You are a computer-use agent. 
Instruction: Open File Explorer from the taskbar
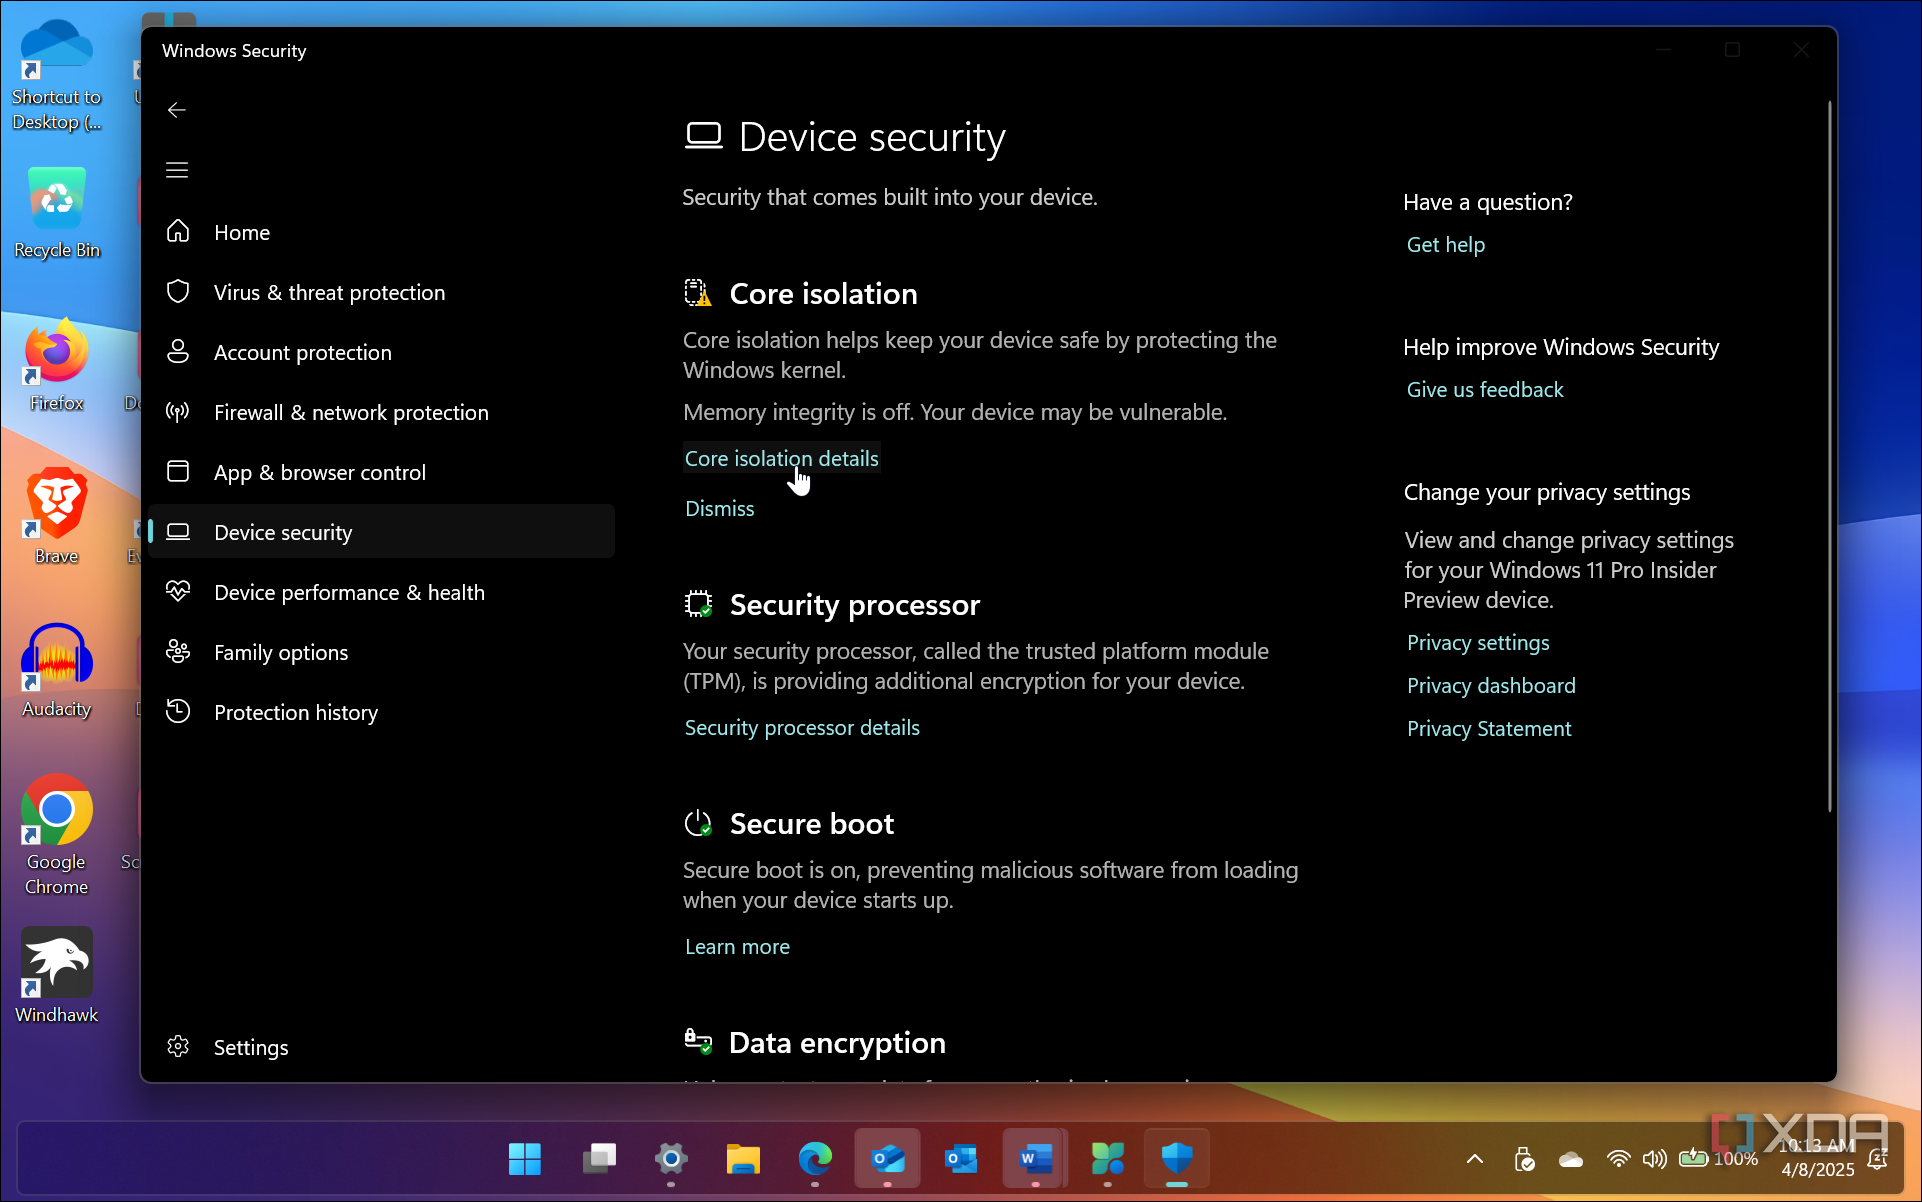click(743, 1159)
